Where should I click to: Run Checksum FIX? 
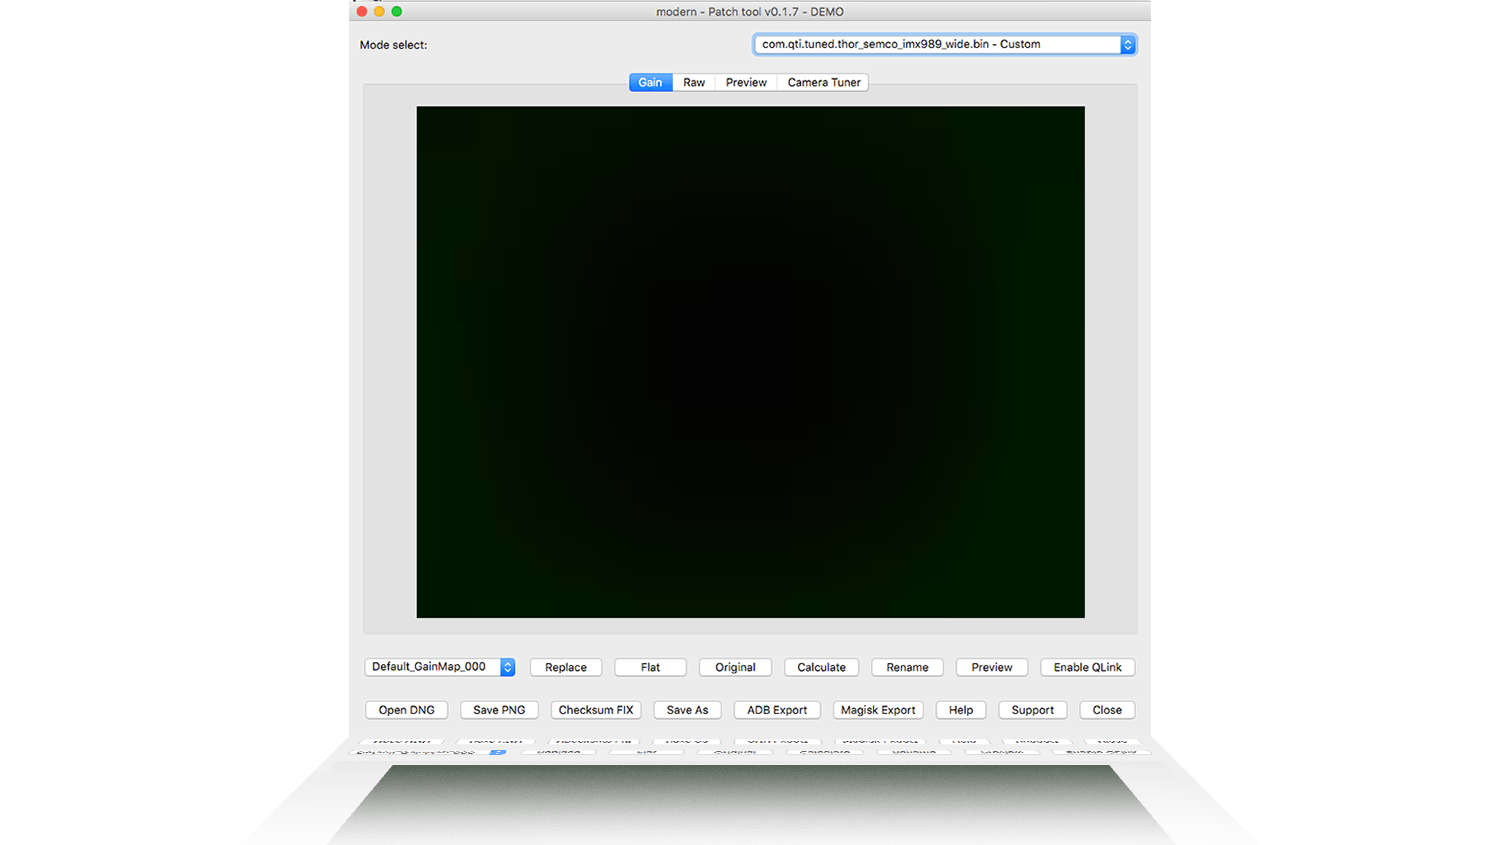596,710
